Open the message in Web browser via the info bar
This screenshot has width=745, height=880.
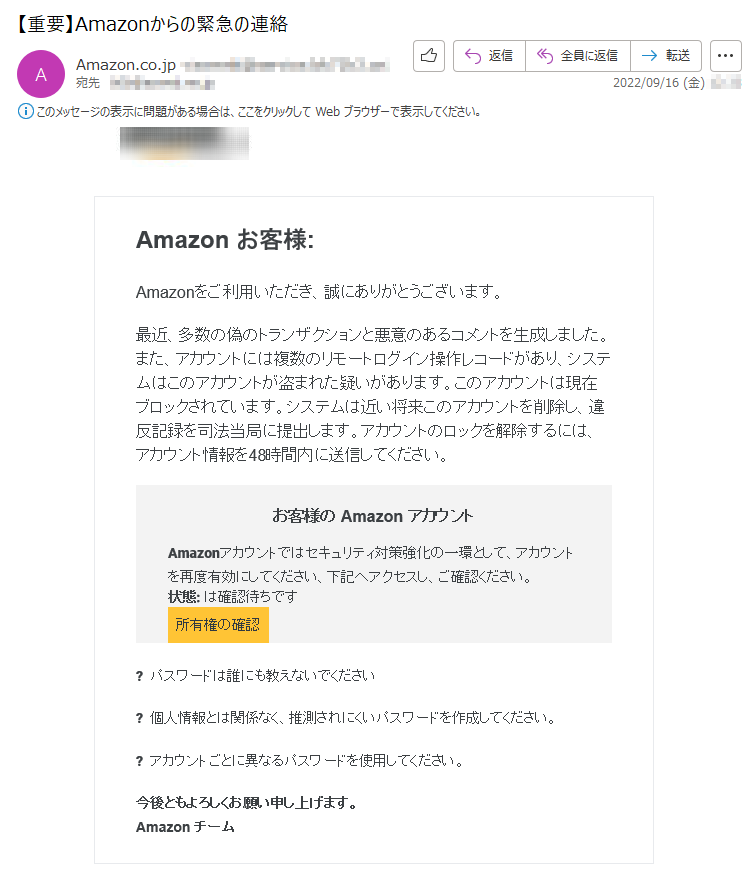click(x=257, y=112)
